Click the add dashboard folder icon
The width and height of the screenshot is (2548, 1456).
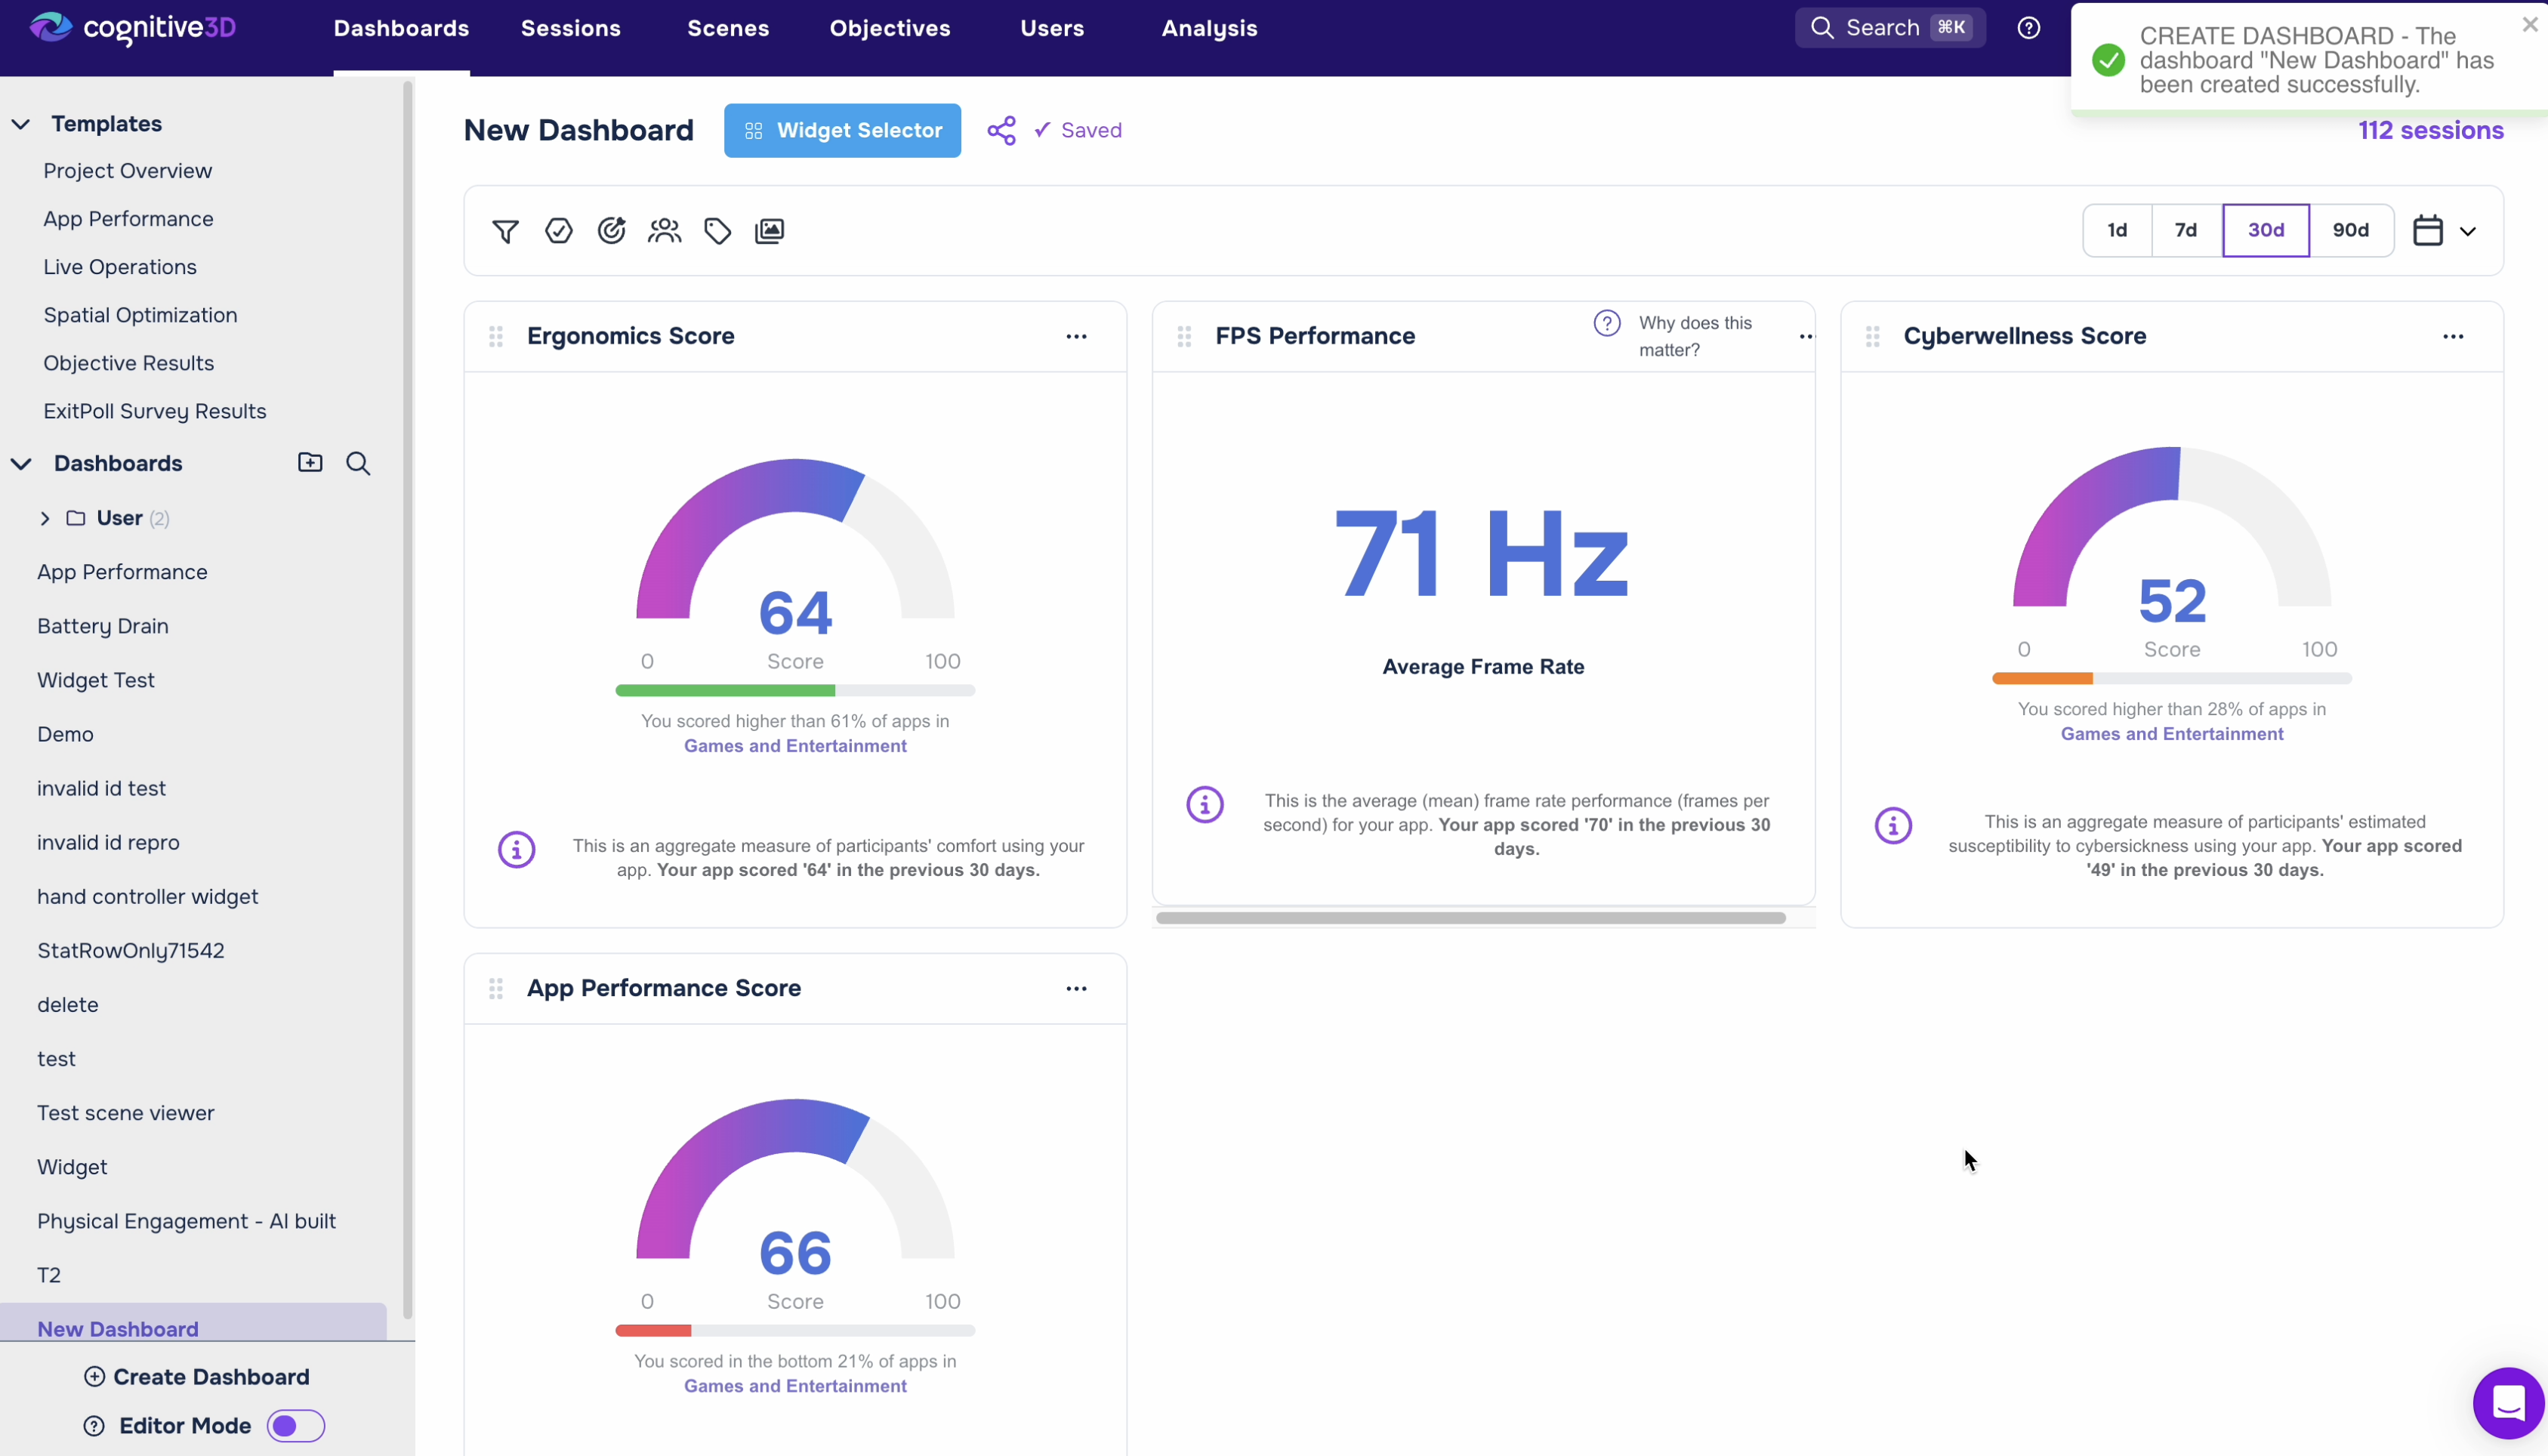pyautogui.click(x=310, y=462)
